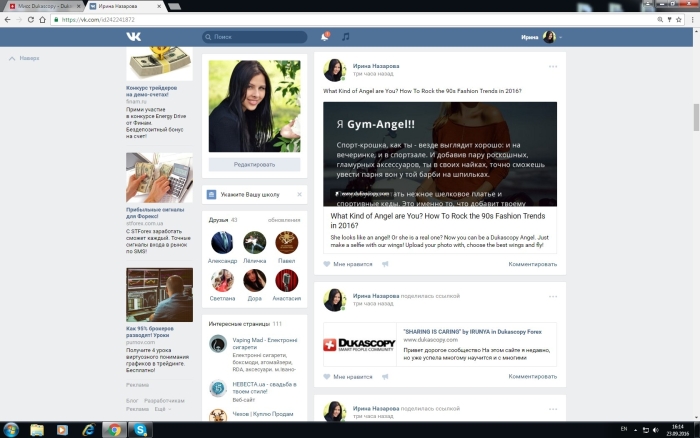Open File Explorer from the taskbar

[x=37, y=430]
